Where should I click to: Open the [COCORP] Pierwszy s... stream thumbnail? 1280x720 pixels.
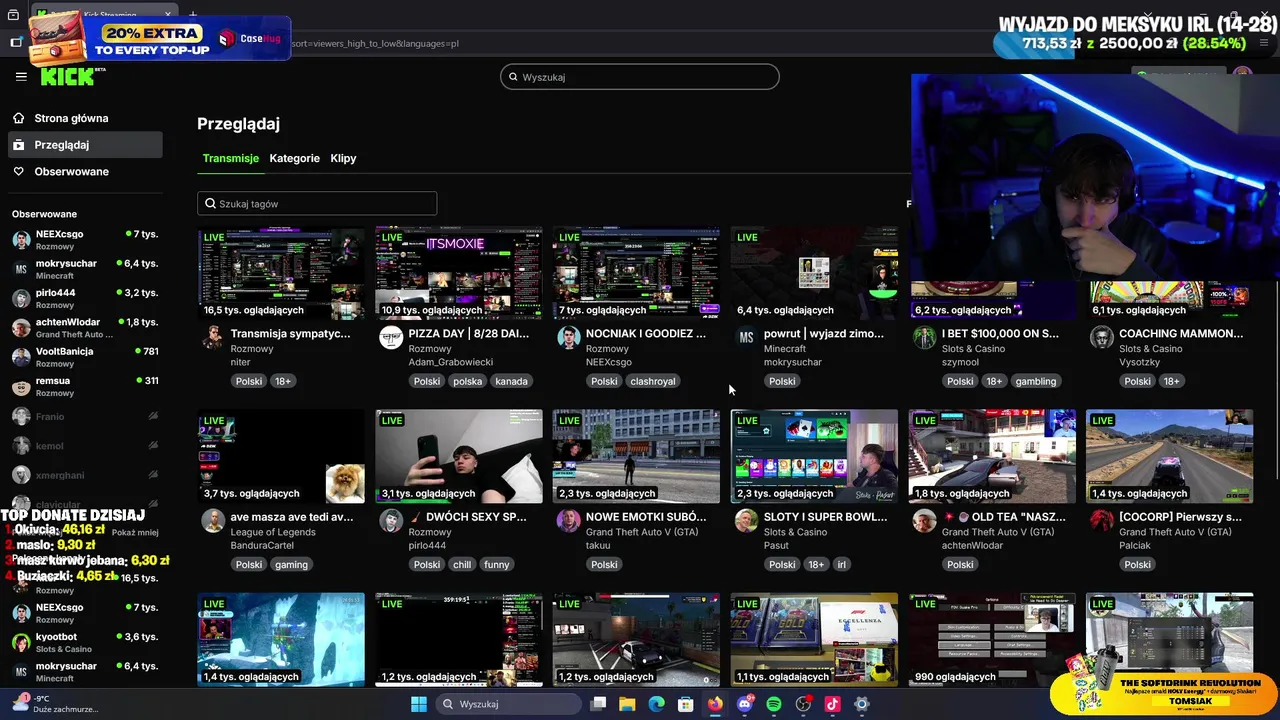click(1169, 456)
